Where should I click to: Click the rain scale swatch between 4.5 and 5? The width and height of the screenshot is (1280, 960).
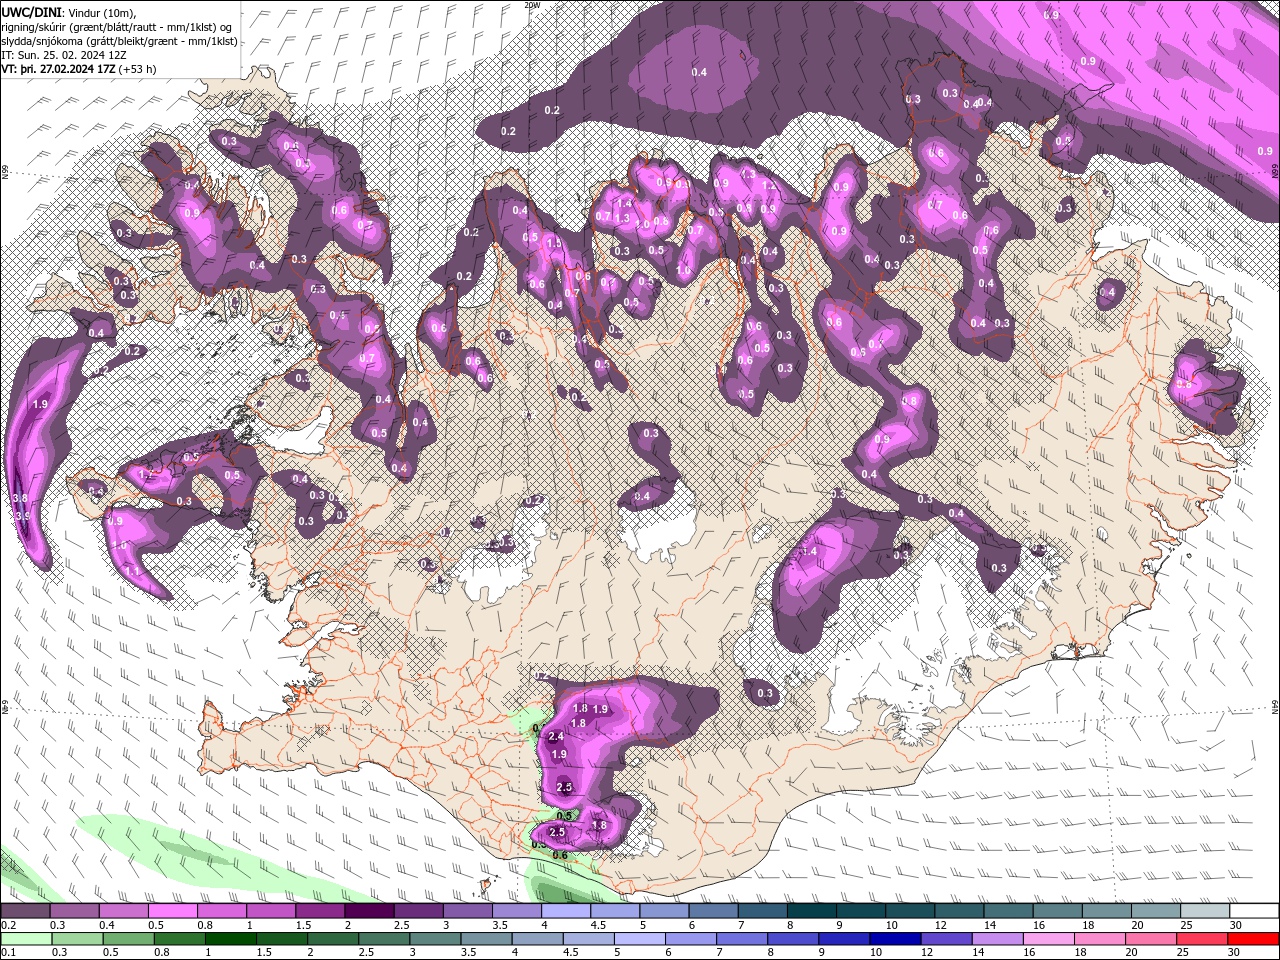click(x=589, y=939)
